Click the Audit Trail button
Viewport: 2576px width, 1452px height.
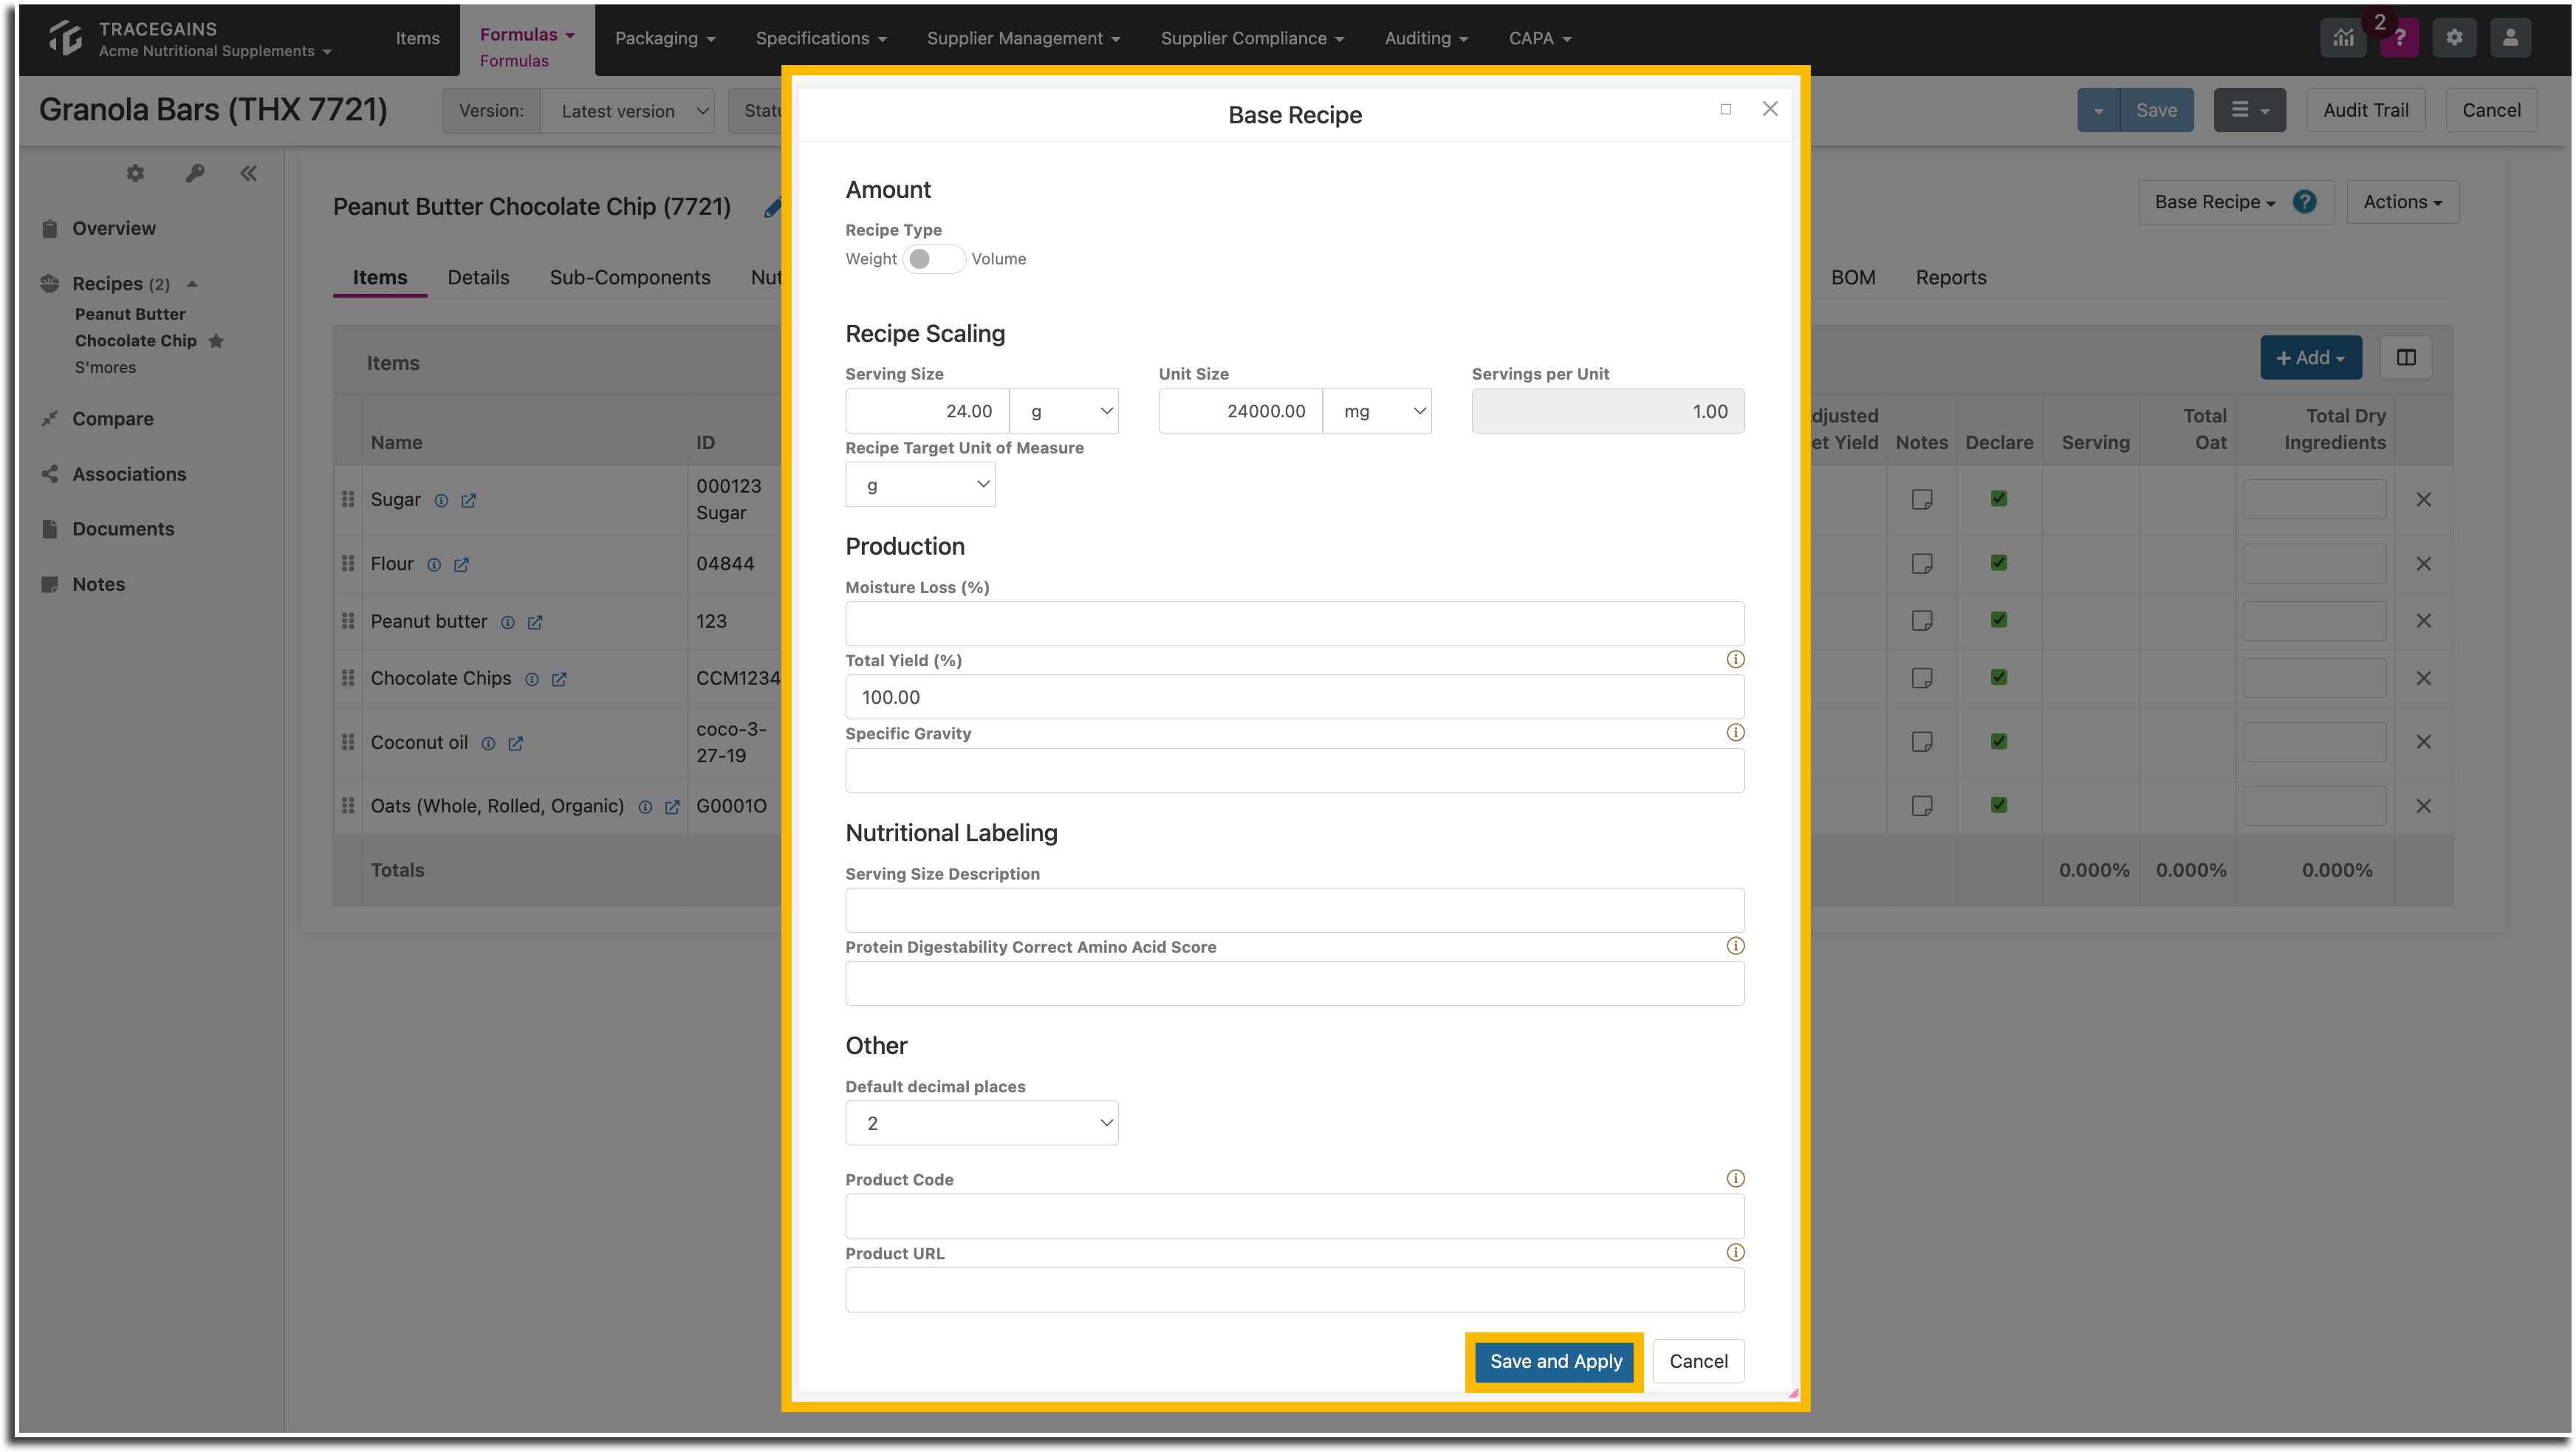point(2365,110)
